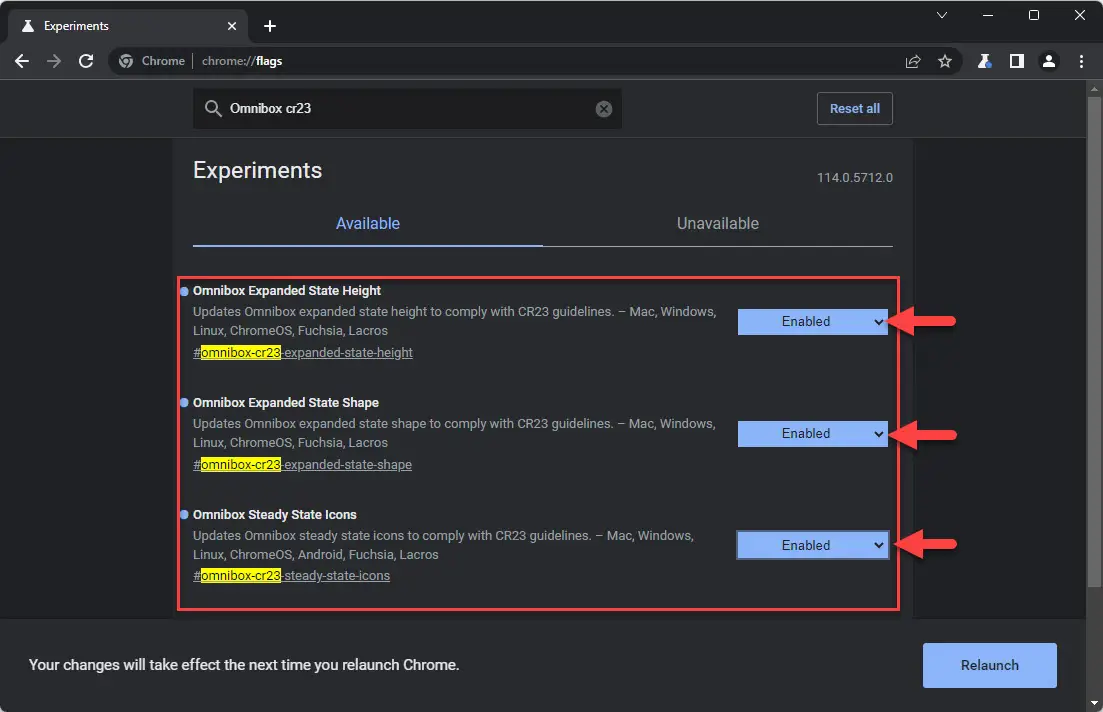Switch to the Available tab
The image size is (1103, 712).
[x=367, y=224]
